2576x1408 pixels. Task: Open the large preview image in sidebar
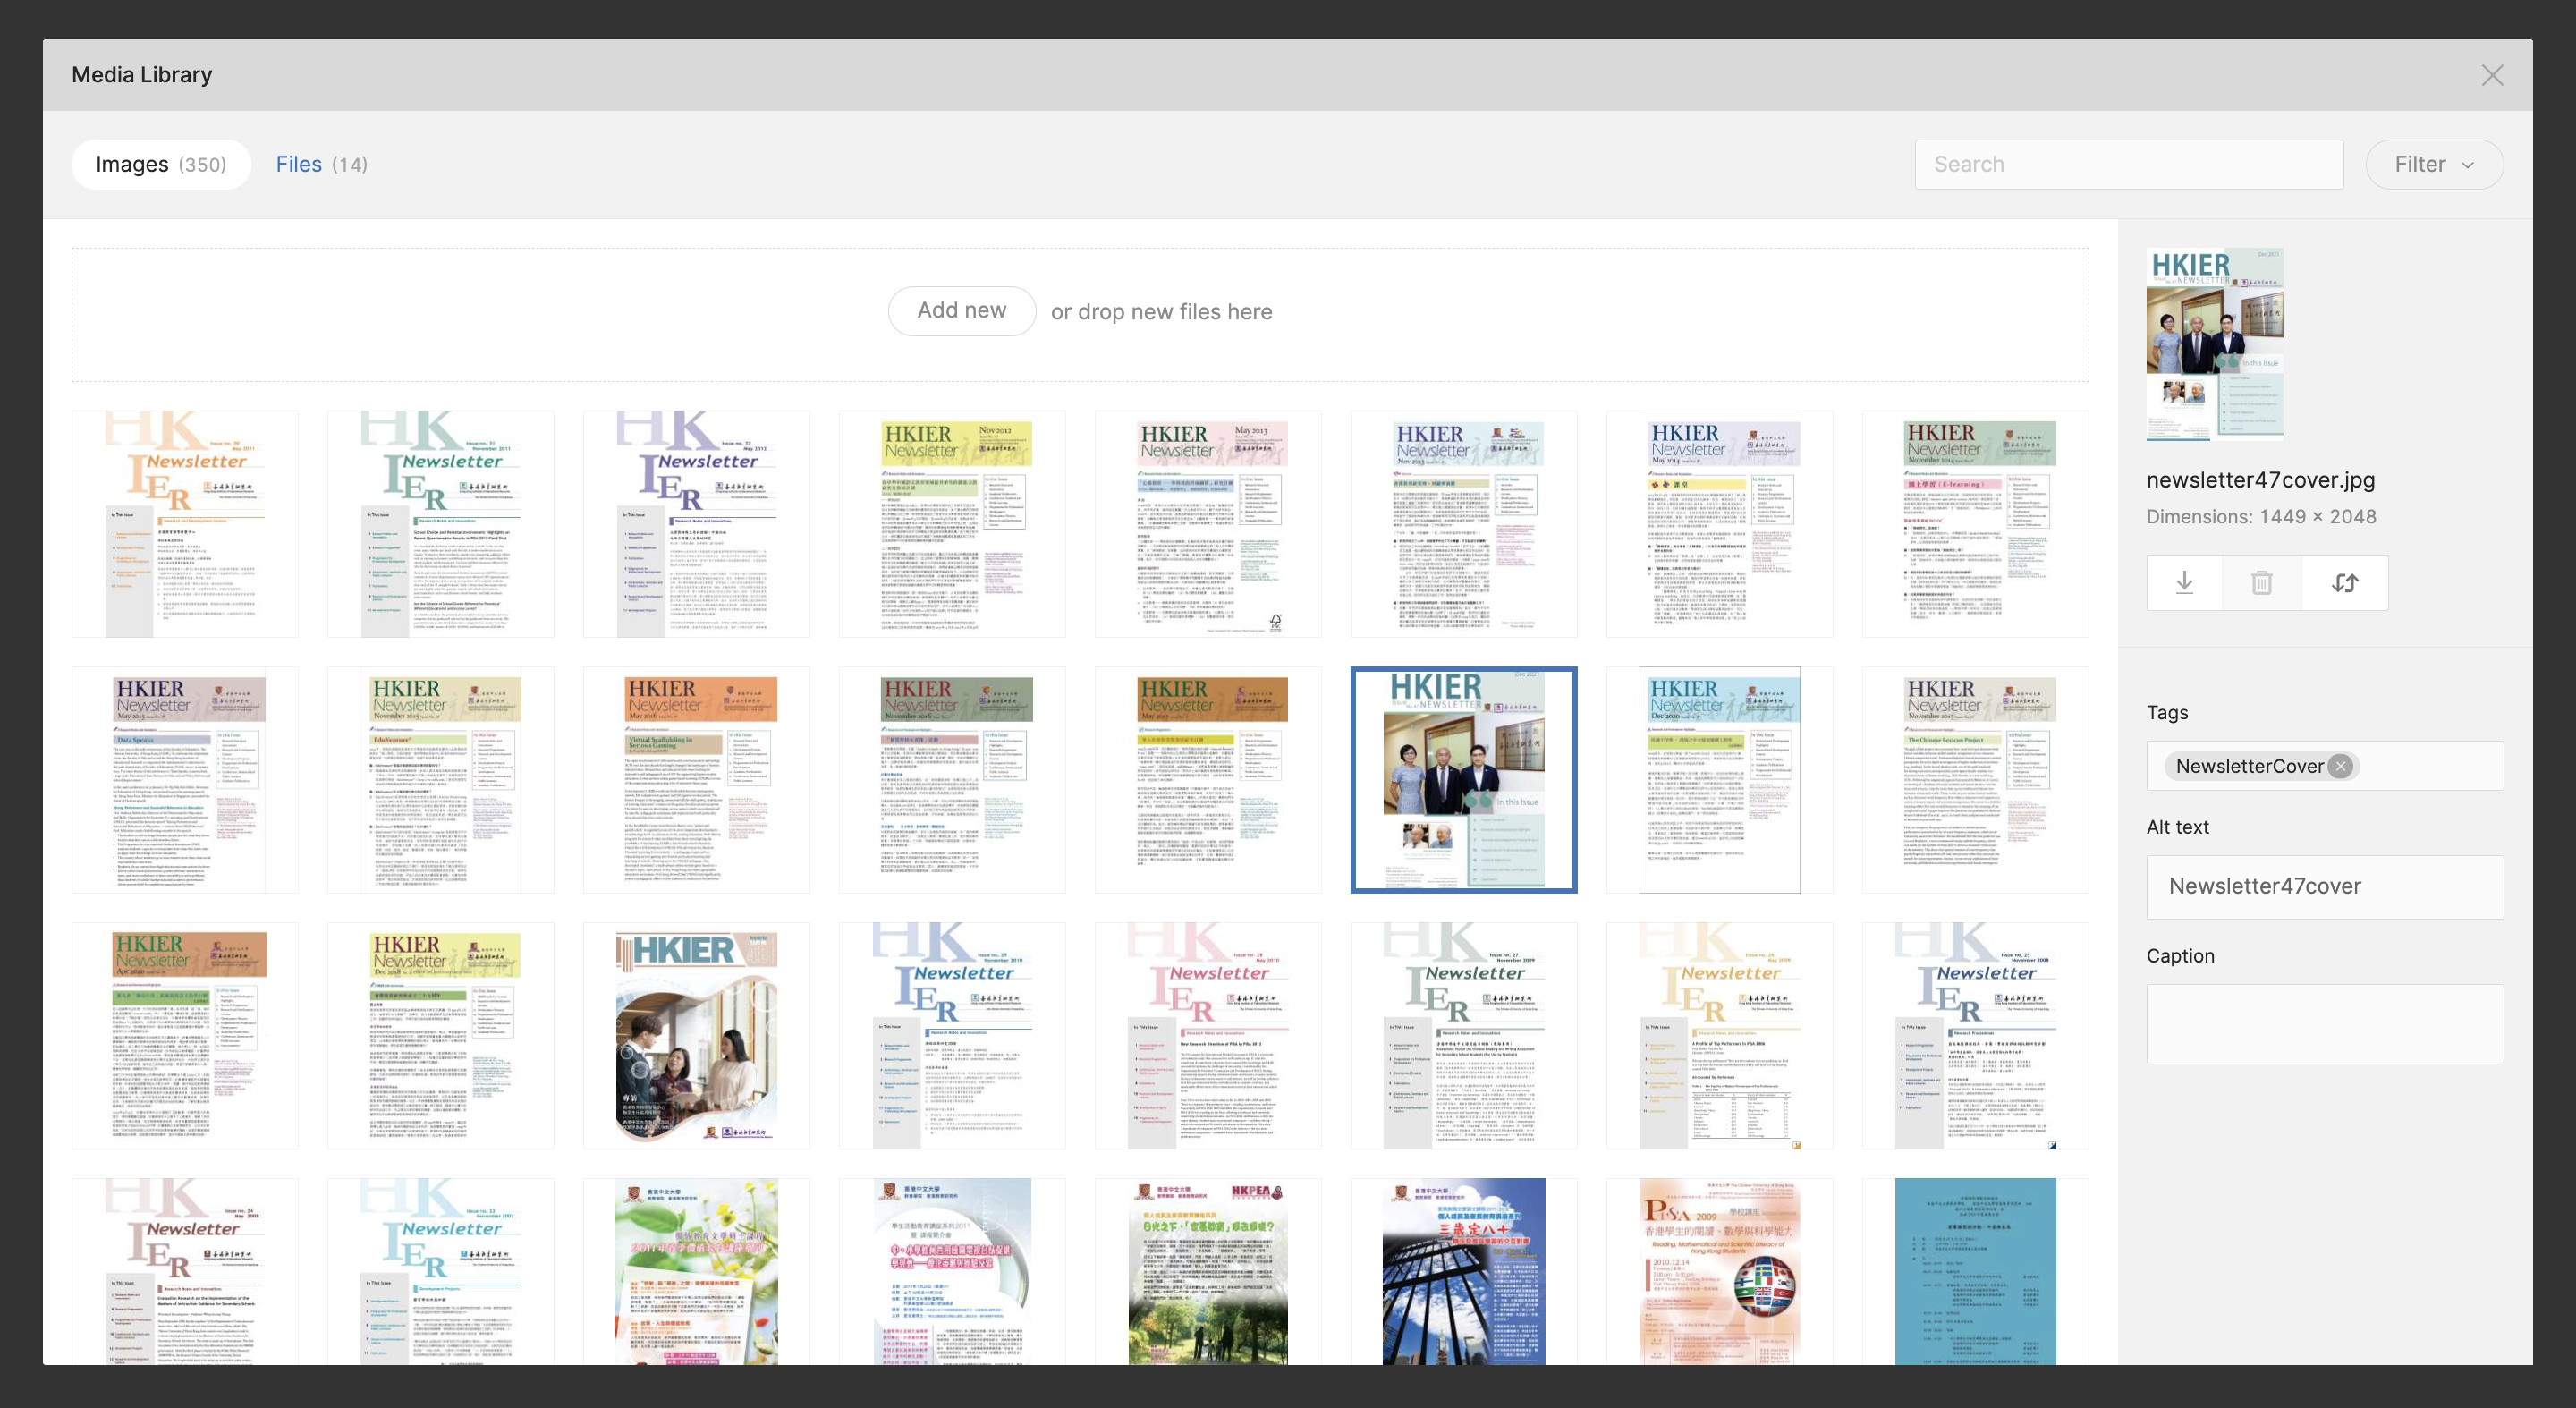pyautogui.click(x=2214, y=343)
